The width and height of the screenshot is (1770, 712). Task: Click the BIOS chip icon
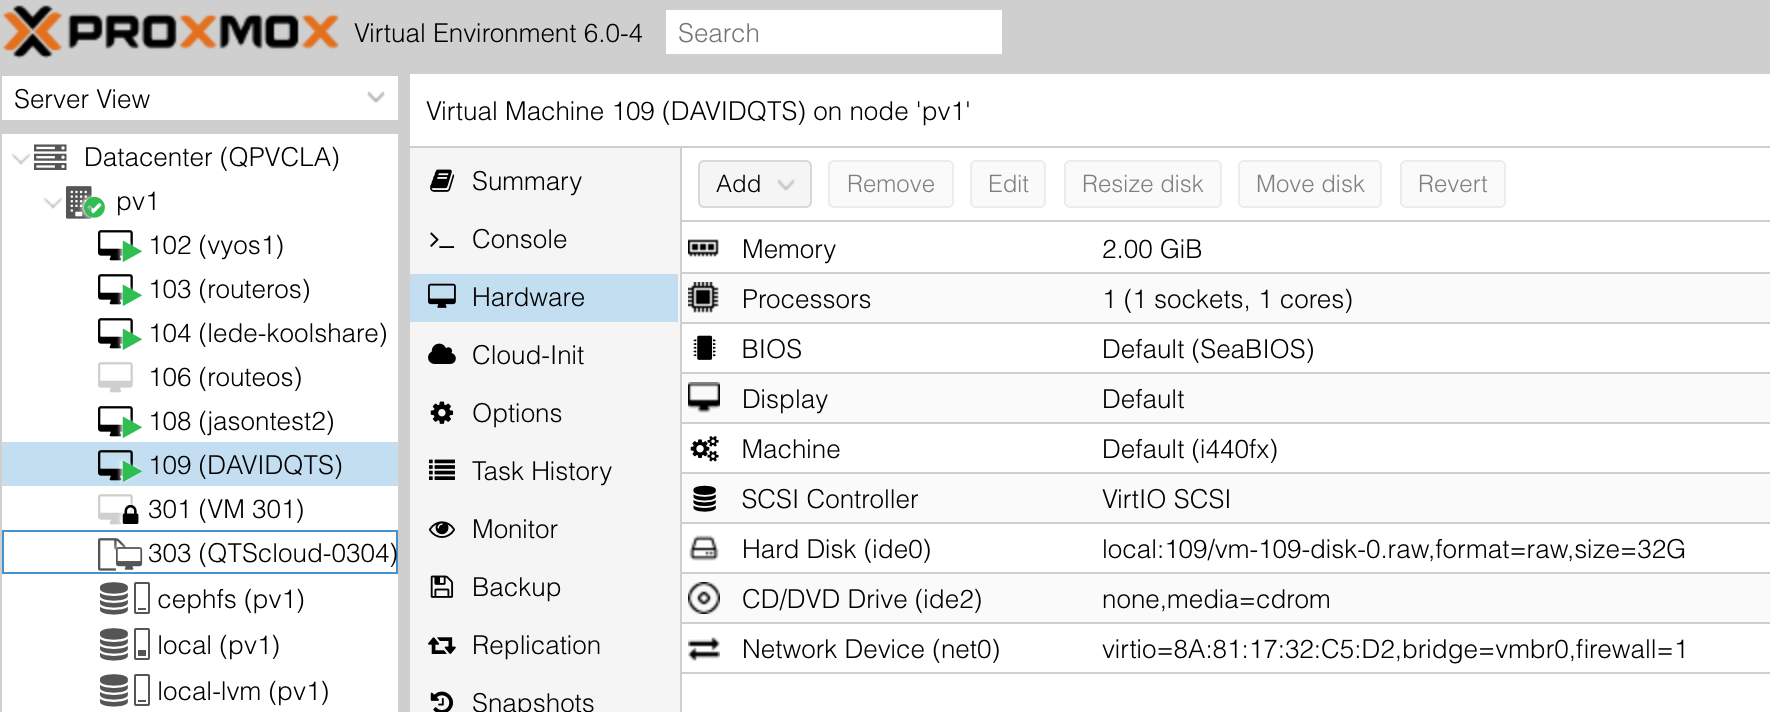(x=704, y=348)
